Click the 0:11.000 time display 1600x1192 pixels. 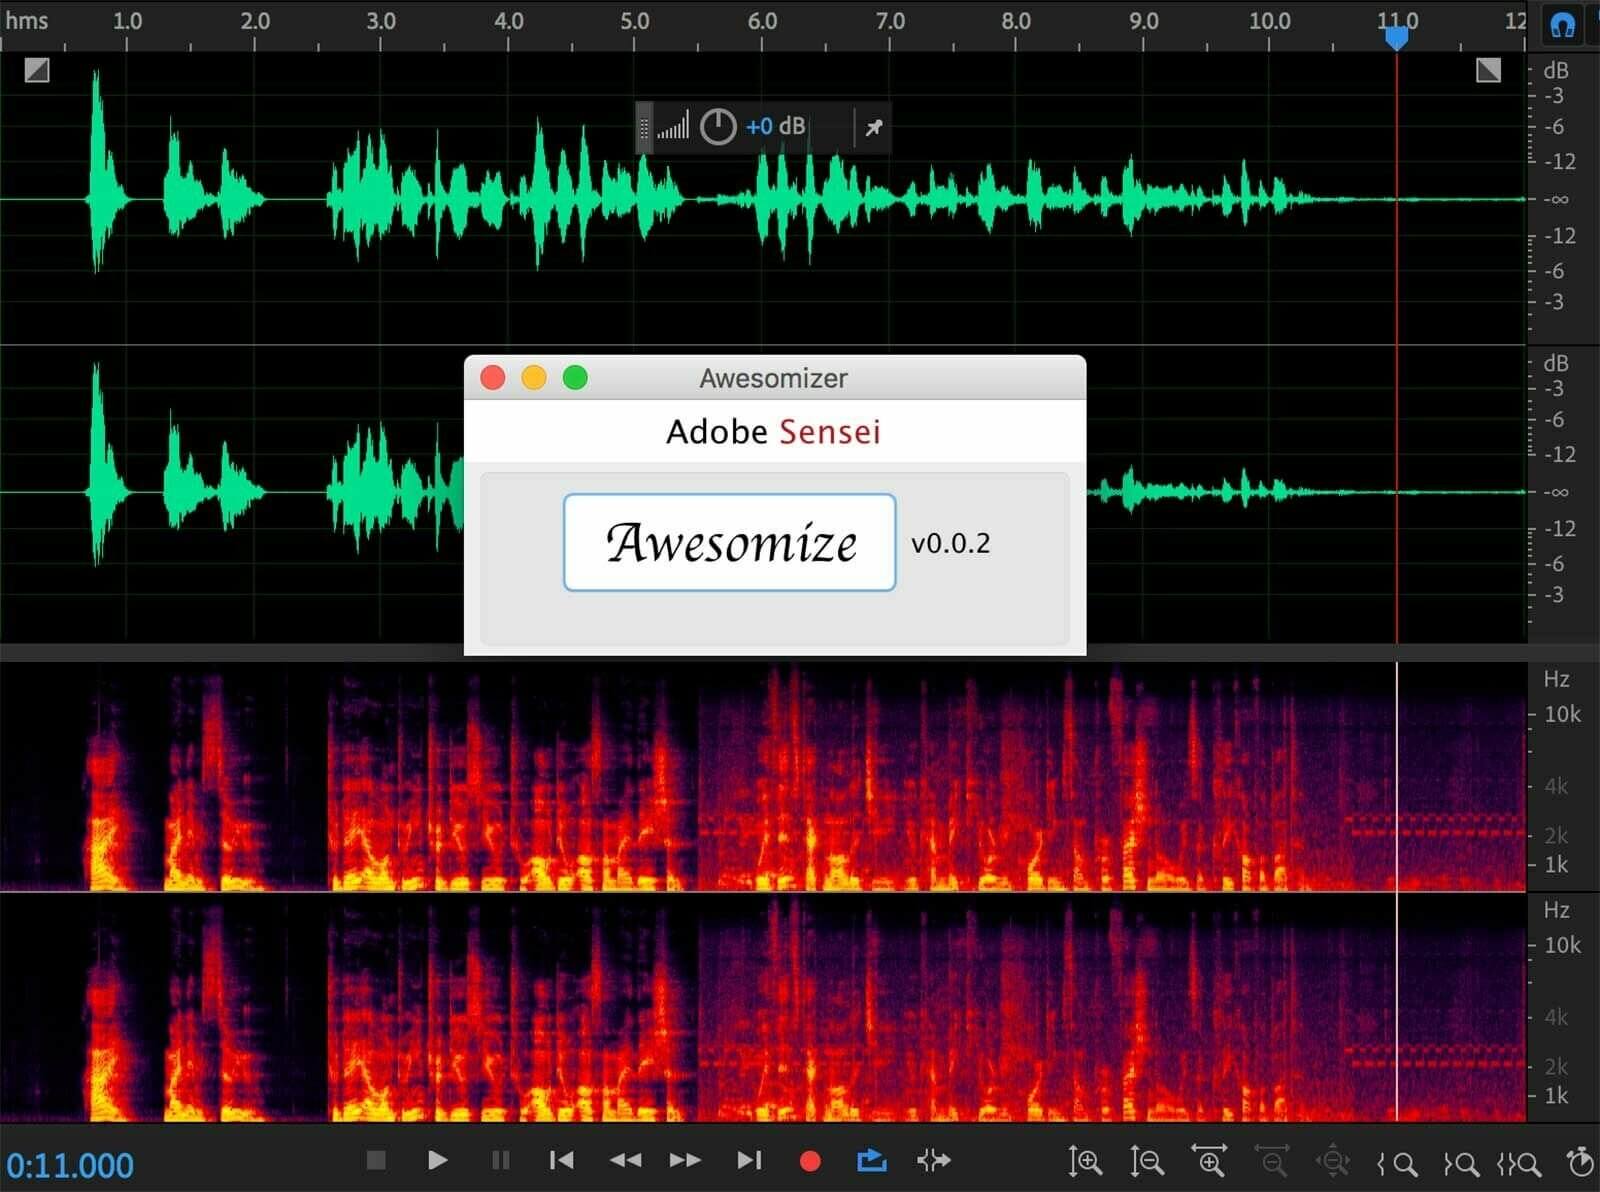click(70, 1165)
